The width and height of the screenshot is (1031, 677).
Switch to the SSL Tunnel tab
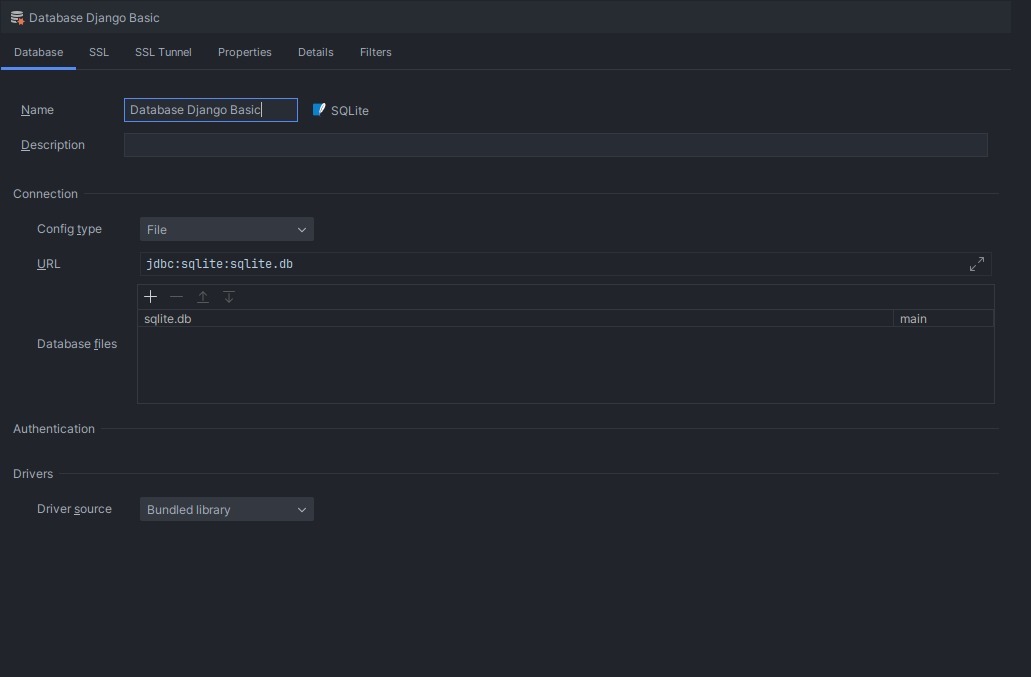click(x=163, y=52)
